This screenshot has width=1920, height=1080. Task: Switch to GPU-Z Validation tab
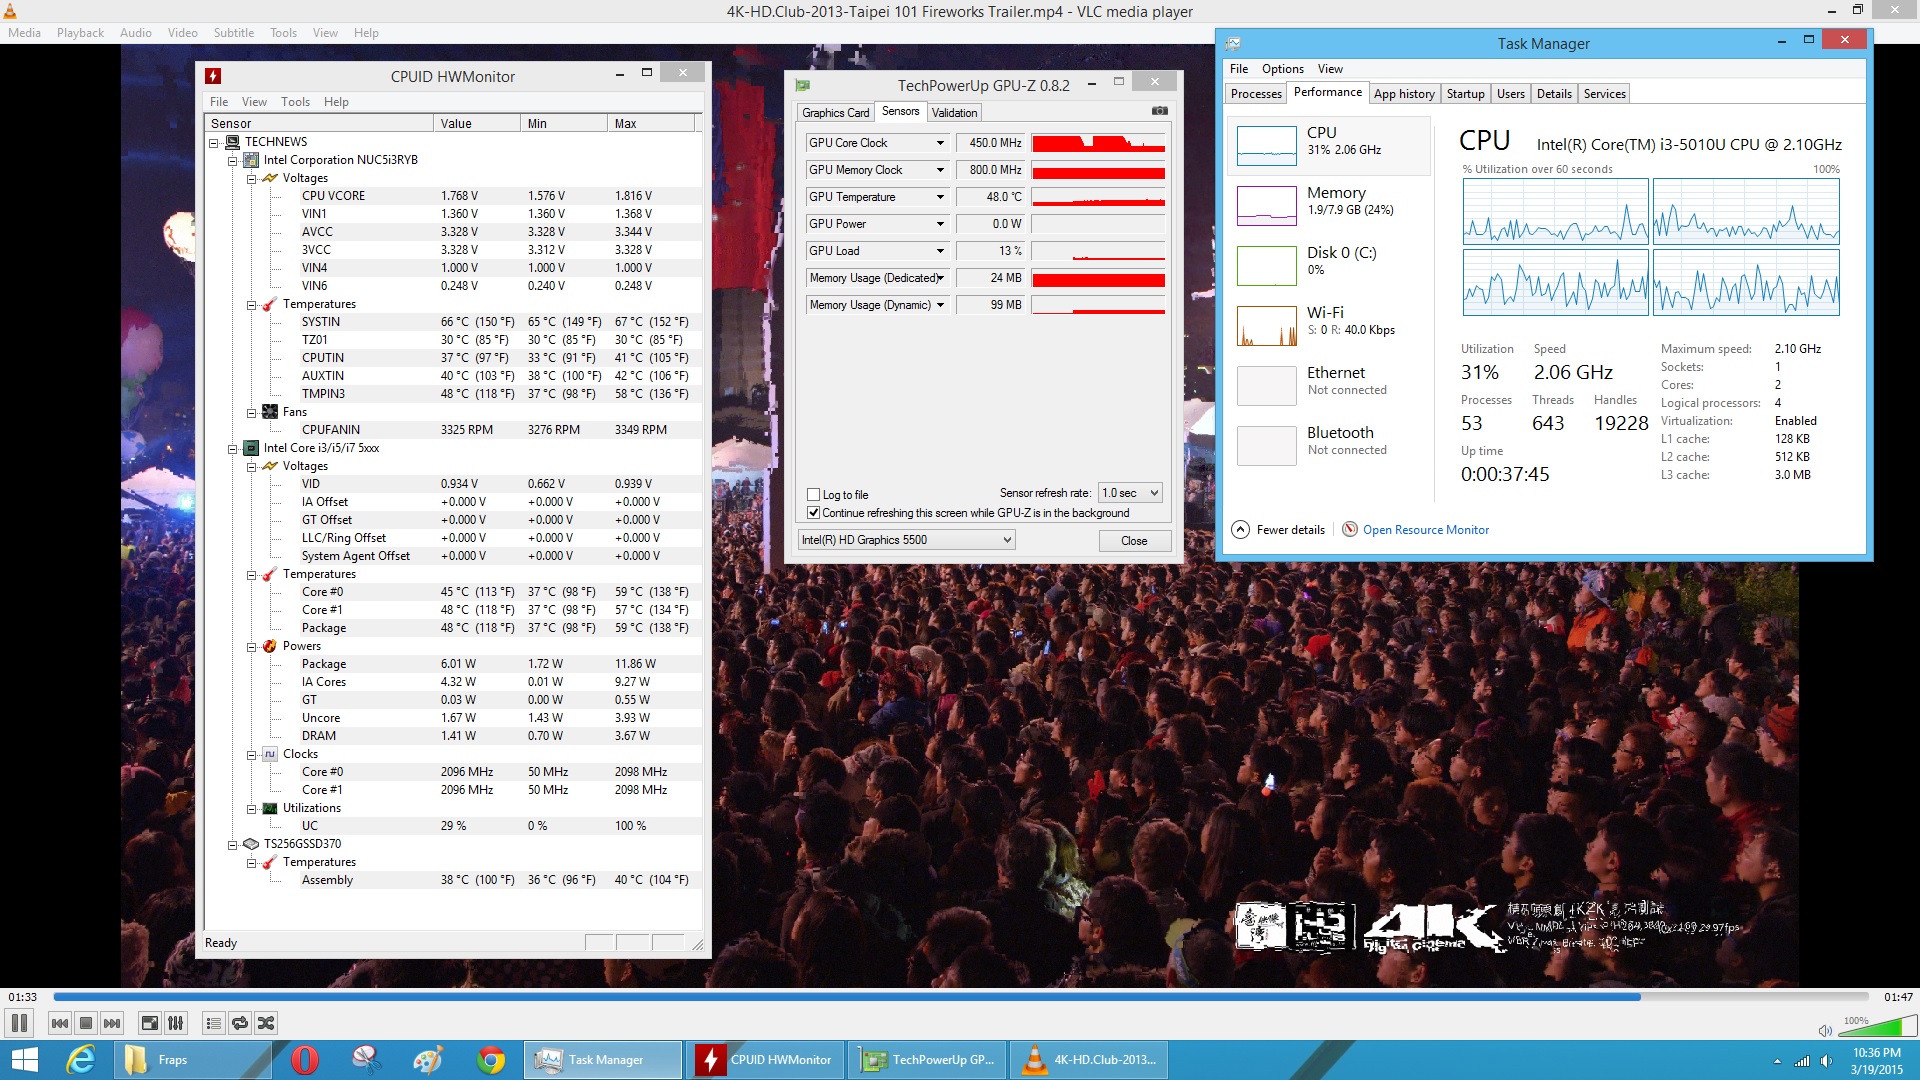point(954,113)
